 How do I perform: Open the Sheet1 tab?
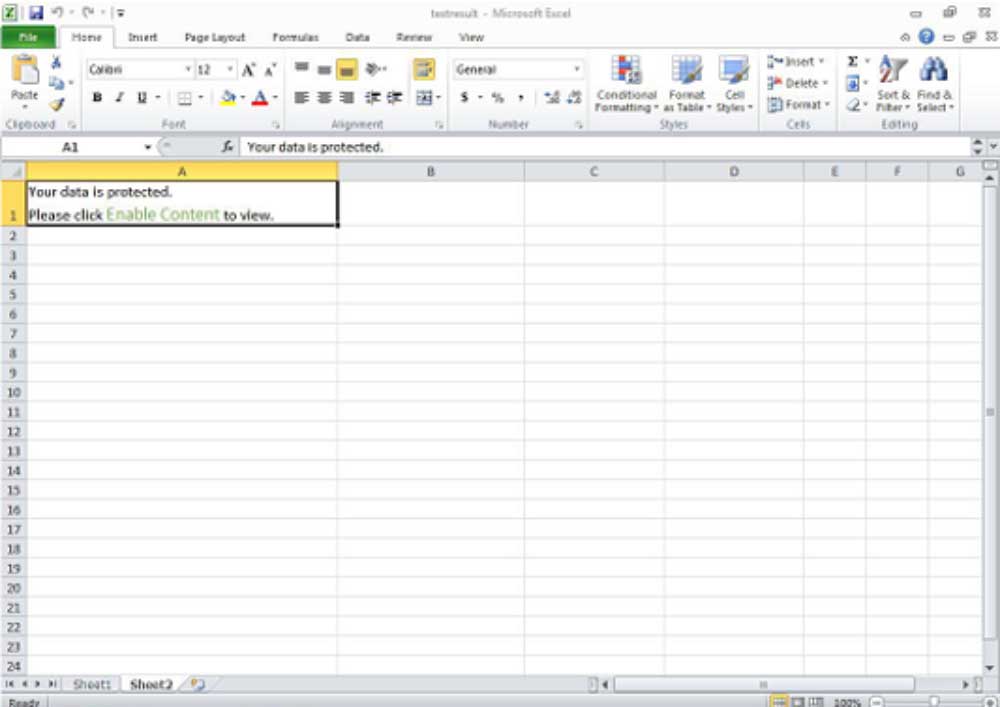click(x=91, y=685)
